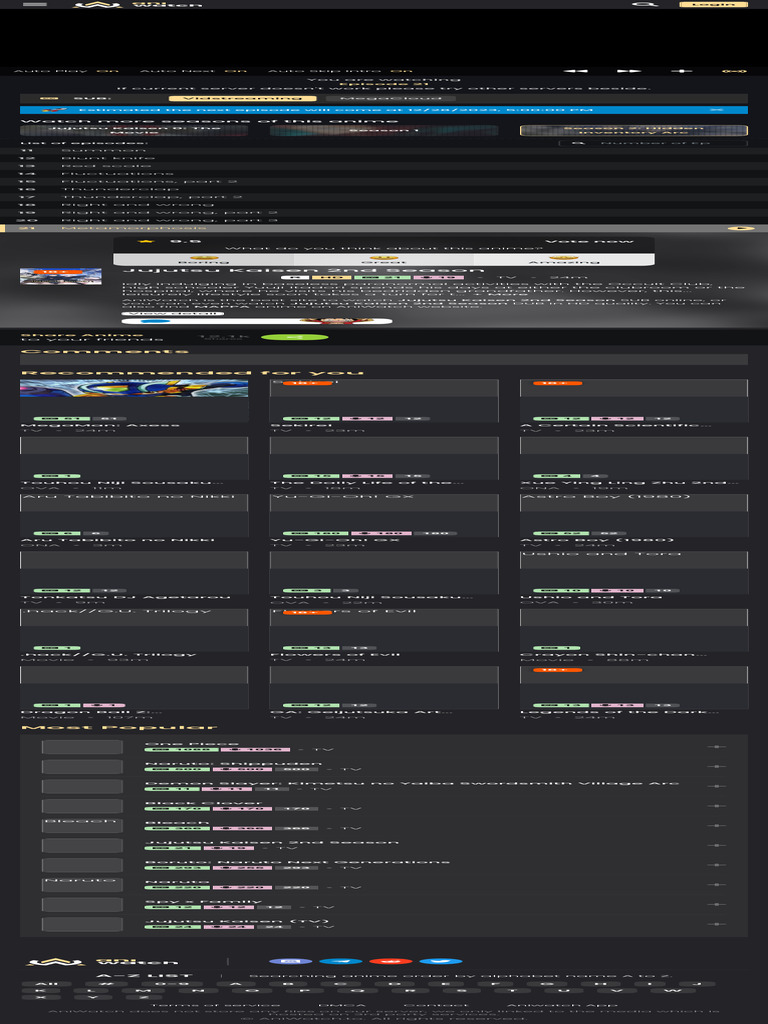This screenshot has height=1024, width=768.
Task: Play episode 11 Summon
Action: point(384,150)
